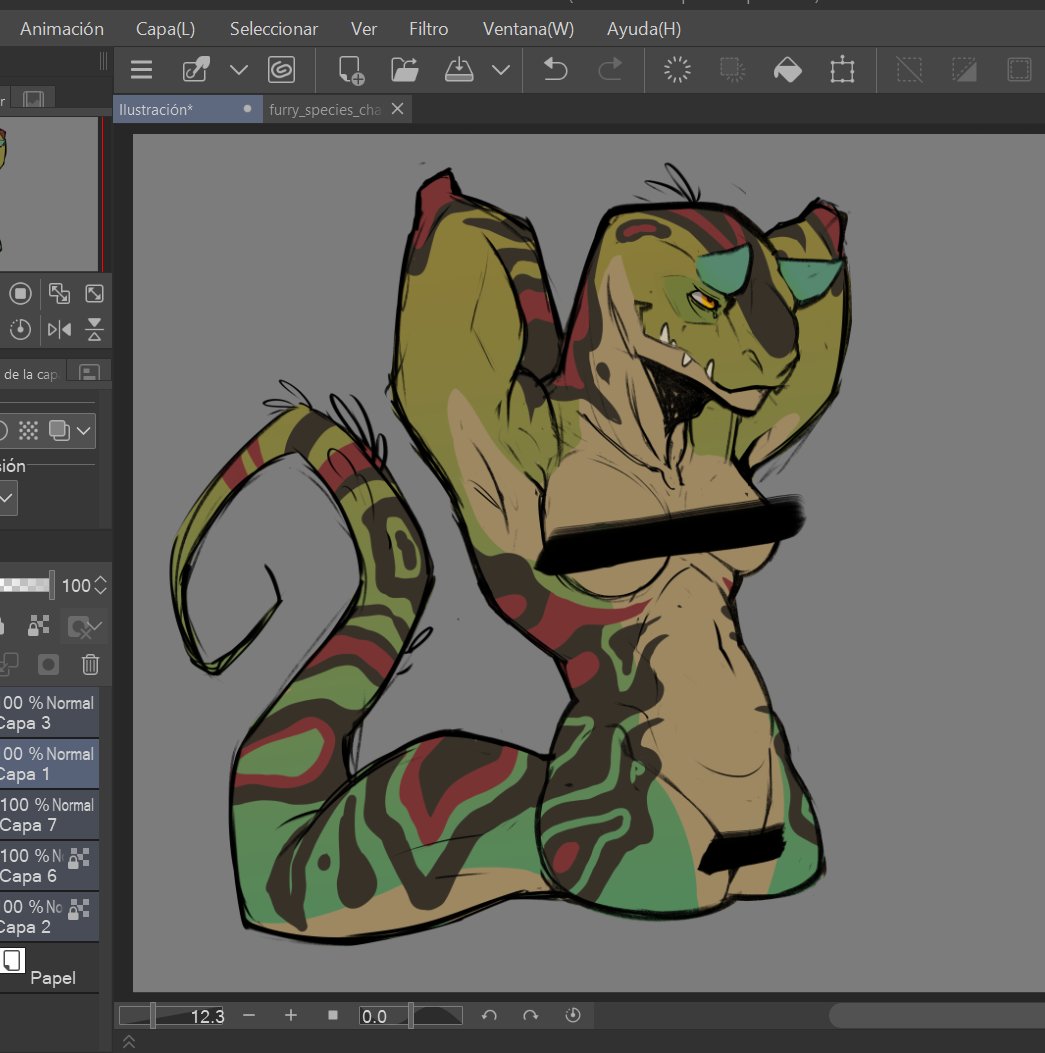Image resolution: width=1045 pixels, height=1053 pixels.
Task: Click the transform frame icon in the toolbar
Action: tap(841, 69)
